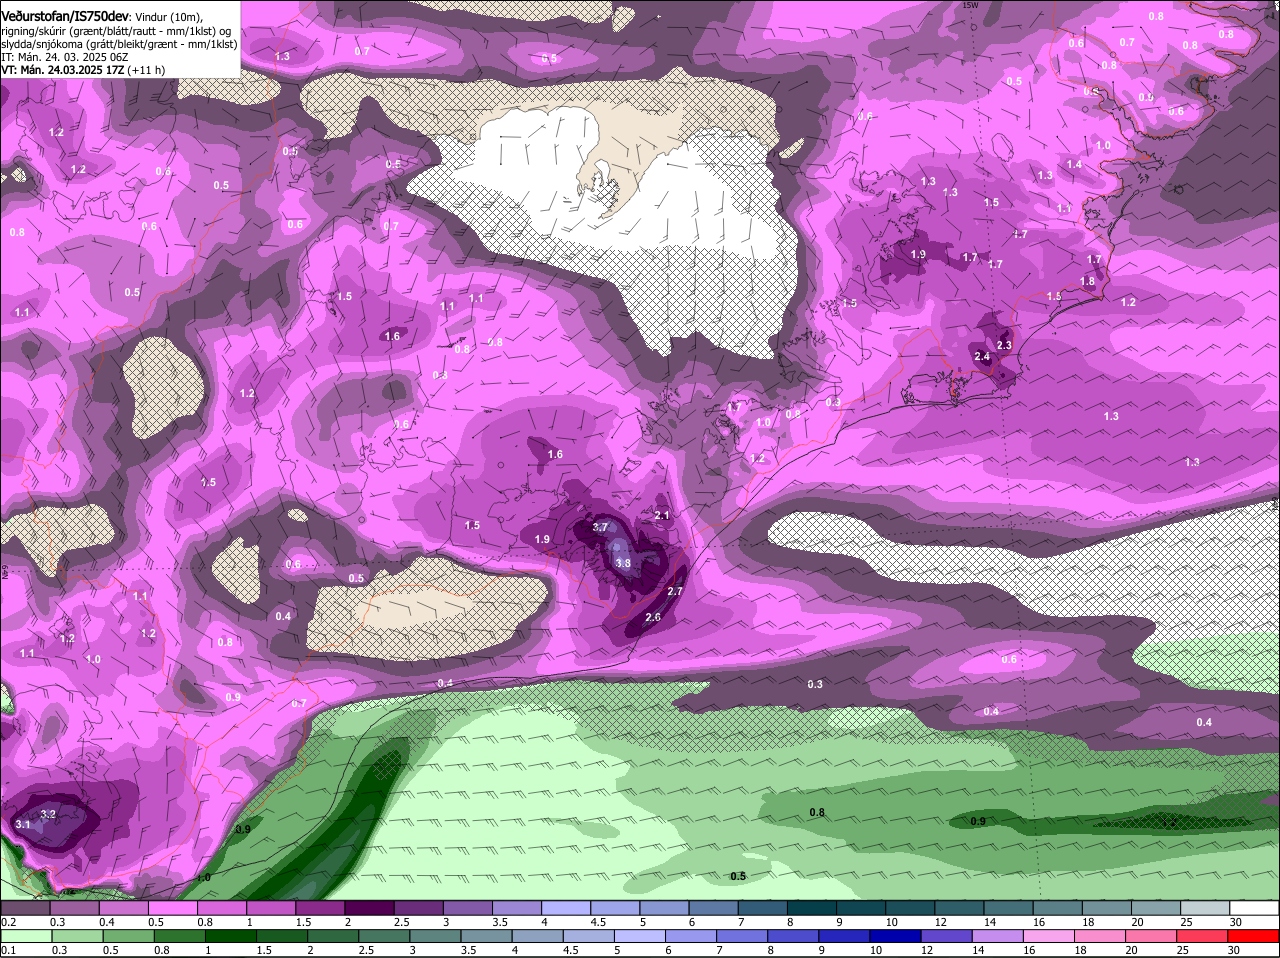Click the 2.4 value label on the map

pyautogui.click(x=981, y=356)
